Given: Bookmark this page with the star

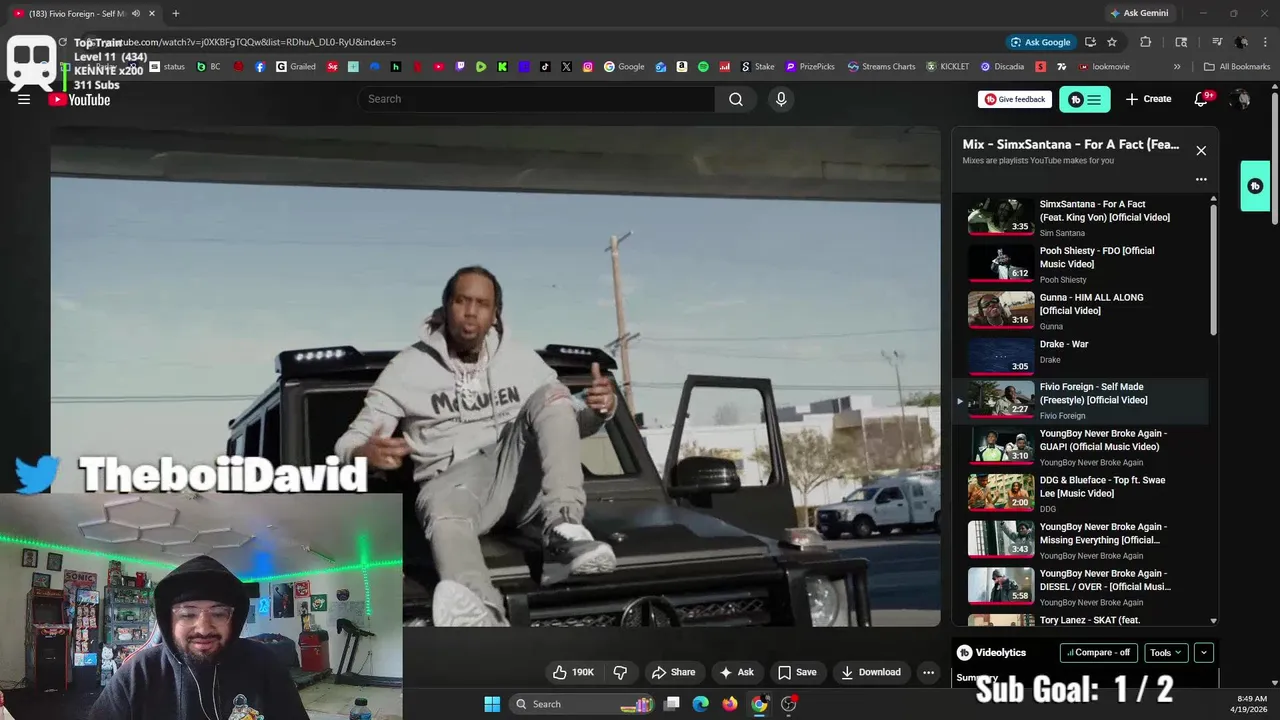Looking at the screenshot, I should pos(1112,42).
